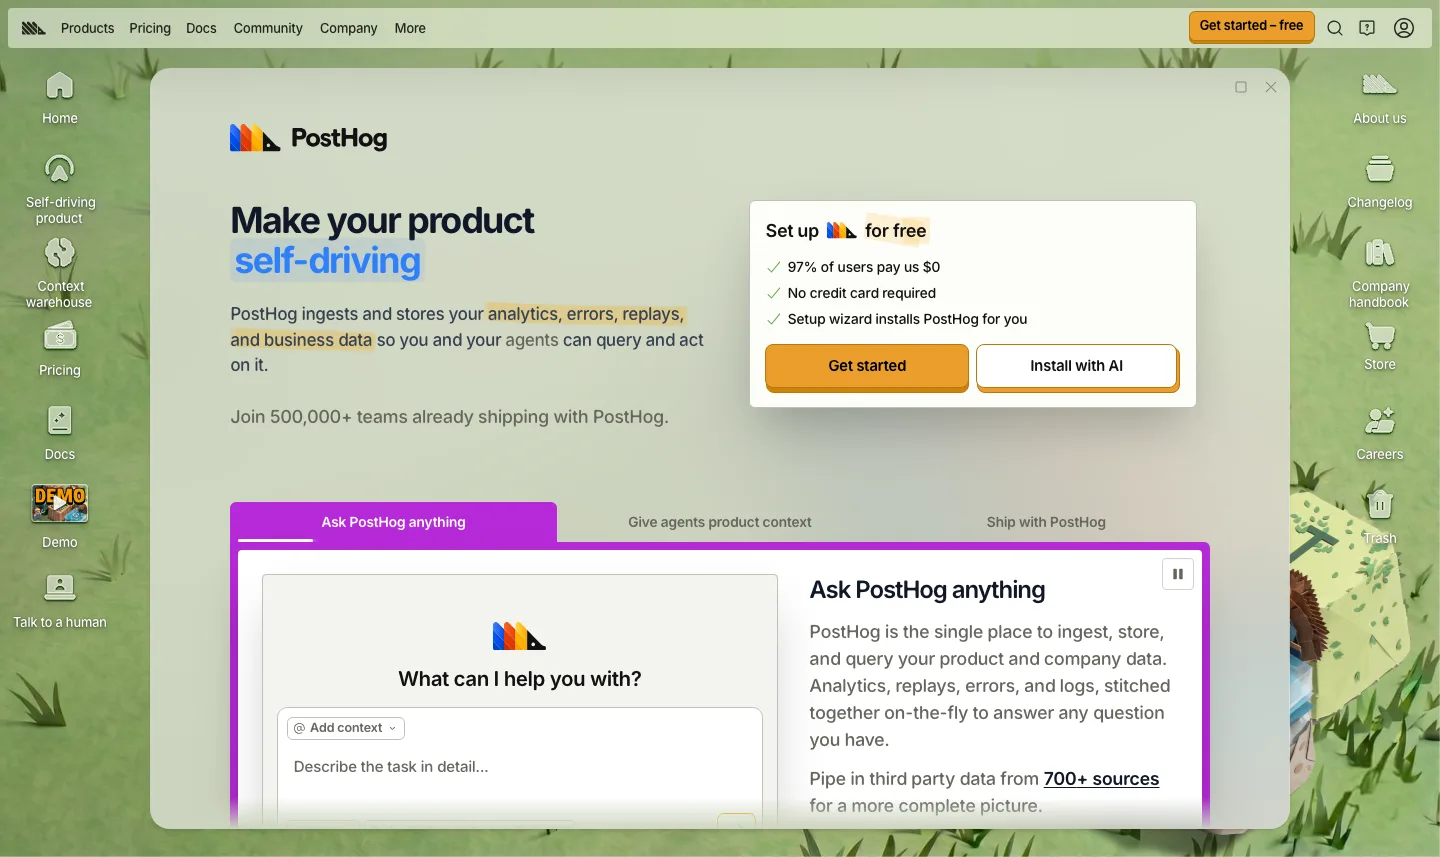
Task: Open the Company handbook icon
Action: [1380, 272]
